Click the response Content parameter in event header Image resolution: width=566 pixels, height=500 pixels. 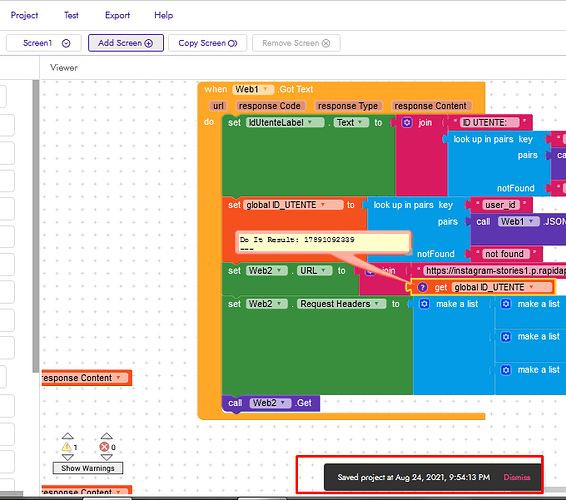coord(431,106)
